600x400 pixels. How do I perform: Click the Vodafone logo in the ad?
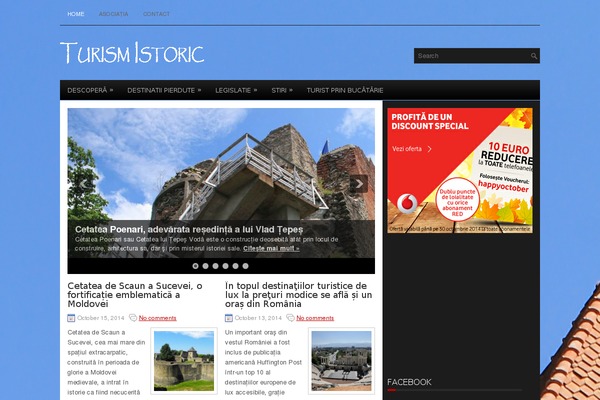[407, 203]
